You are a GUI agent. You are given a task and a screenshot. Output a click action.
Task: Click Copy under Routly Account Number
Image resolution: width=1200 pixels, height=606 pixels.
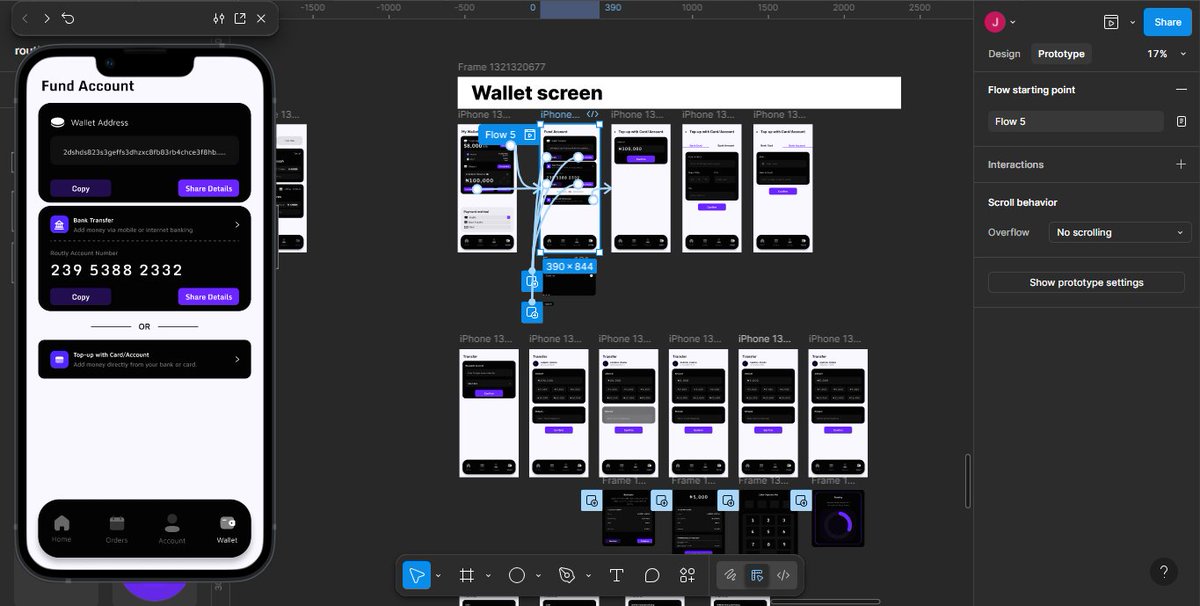81,297
